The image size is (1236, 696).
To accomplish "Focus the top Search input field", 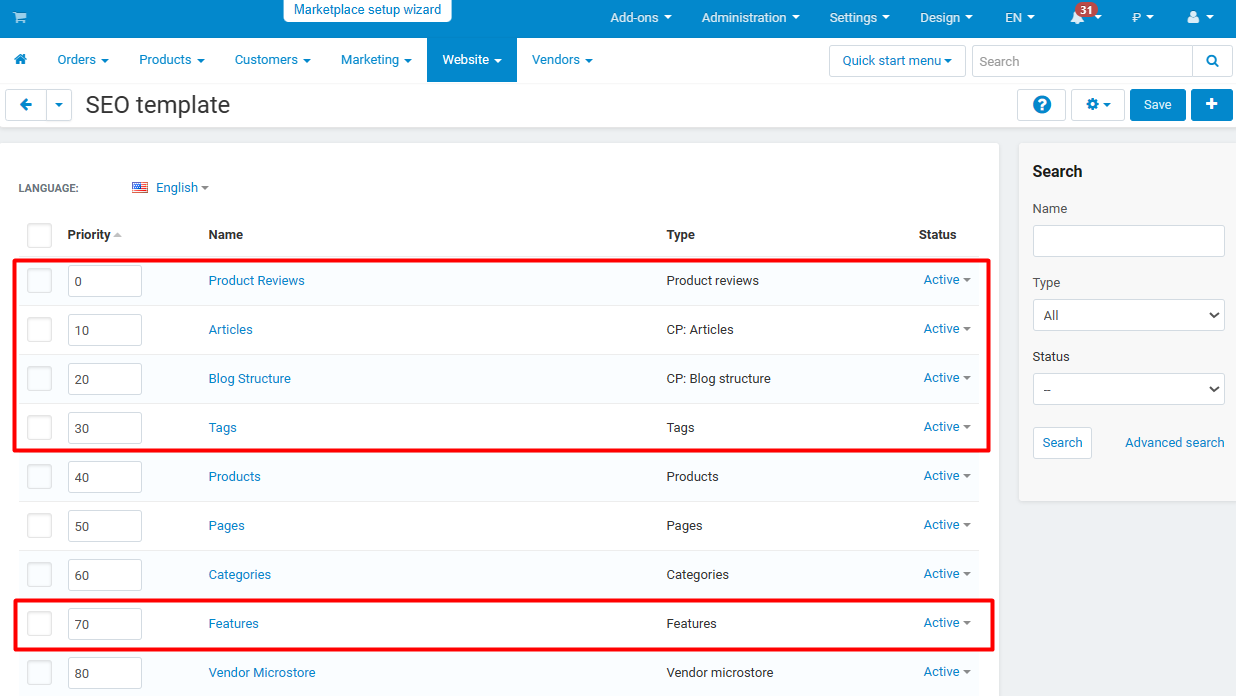I will [x=1082, y=61].
